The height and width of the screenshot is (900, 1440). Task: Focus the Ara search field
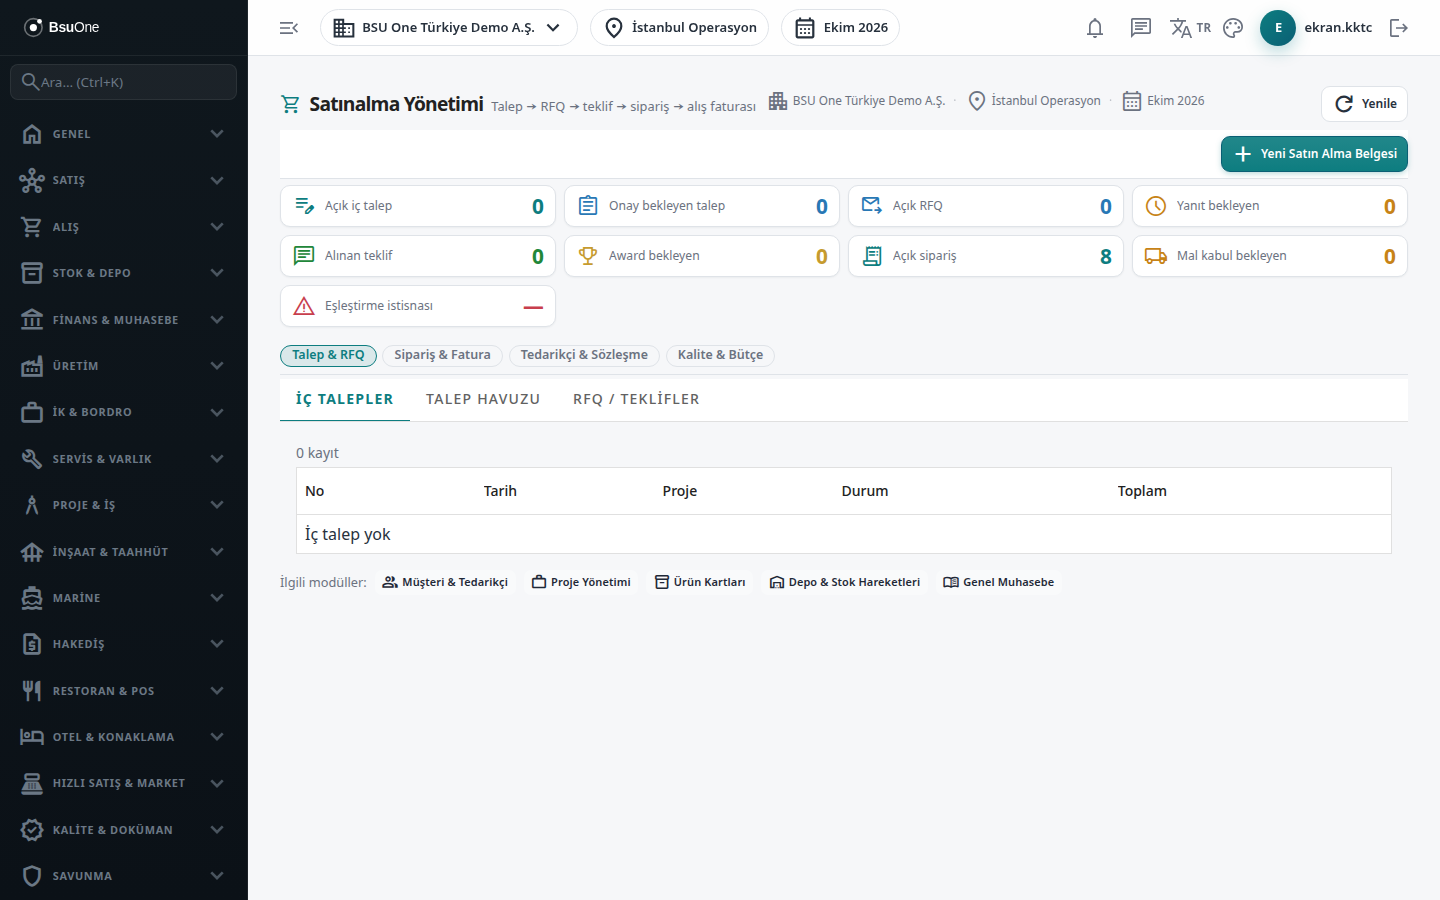[124, 82]
